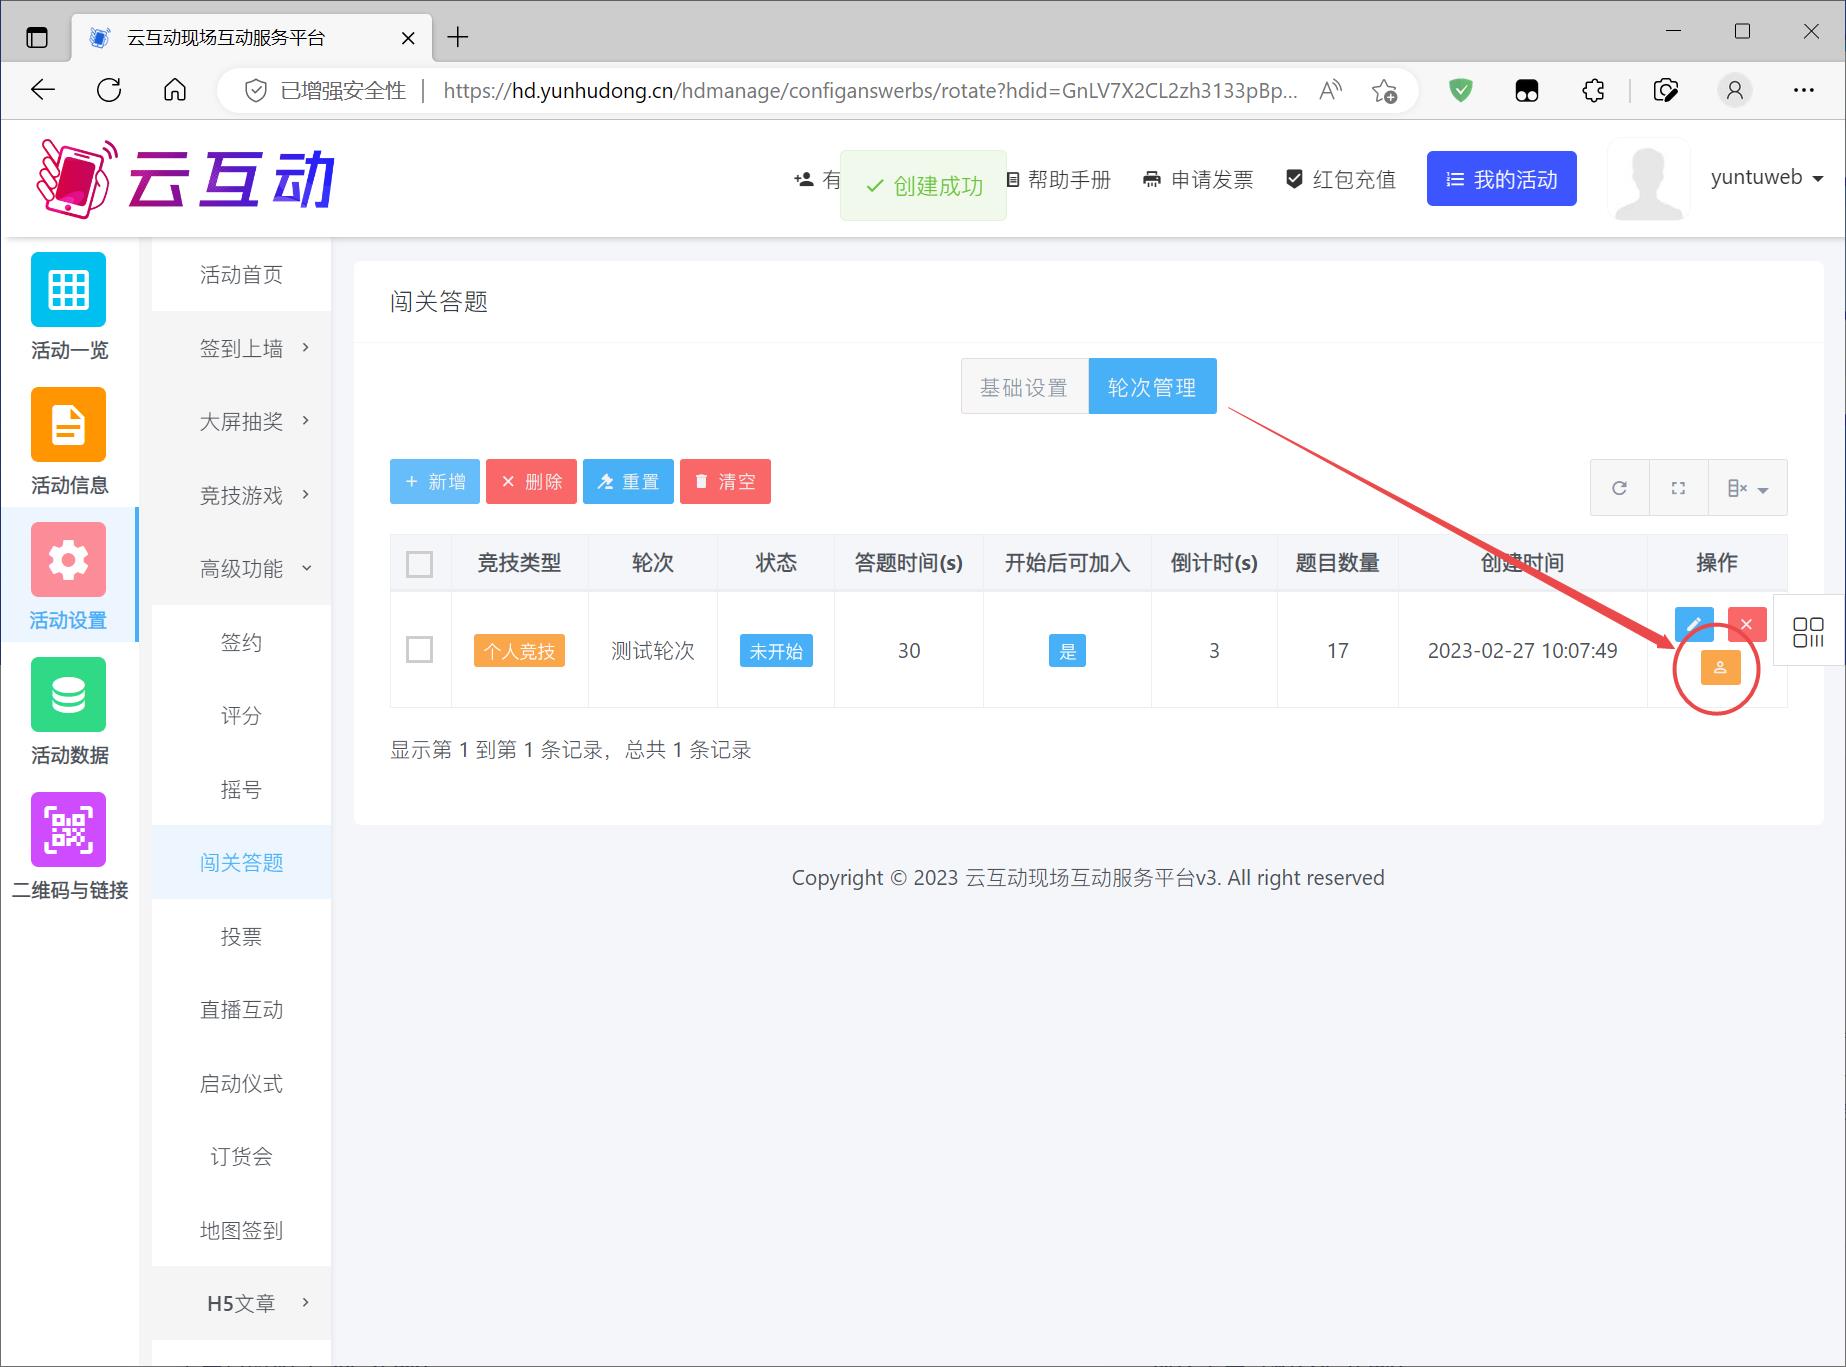Open 二维码与链接 sidebar icon
Screen dimensions: 1846x1367
pos(68,846)
